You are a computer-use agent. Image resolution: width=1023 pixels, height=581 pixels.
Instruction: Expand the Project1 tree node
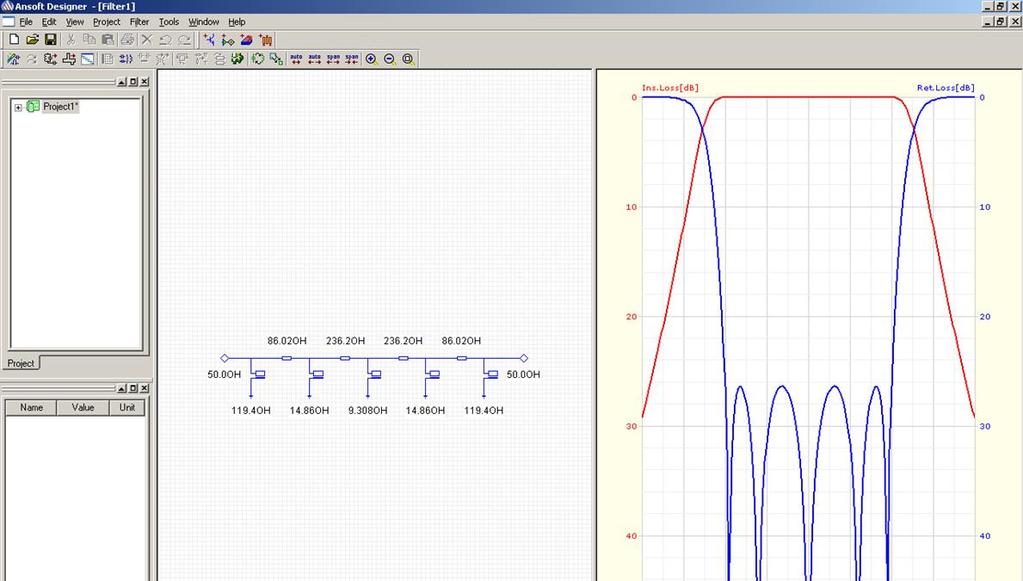[18, 107]
